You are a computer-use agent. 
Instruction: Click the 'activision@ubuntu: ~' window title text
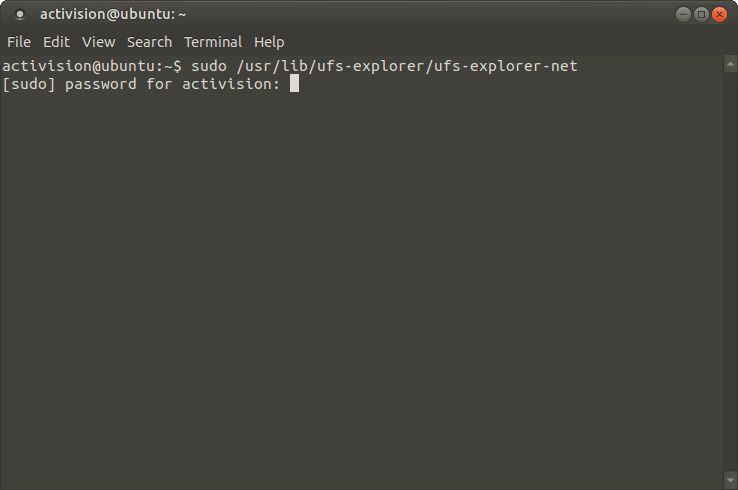click(113, 14)
